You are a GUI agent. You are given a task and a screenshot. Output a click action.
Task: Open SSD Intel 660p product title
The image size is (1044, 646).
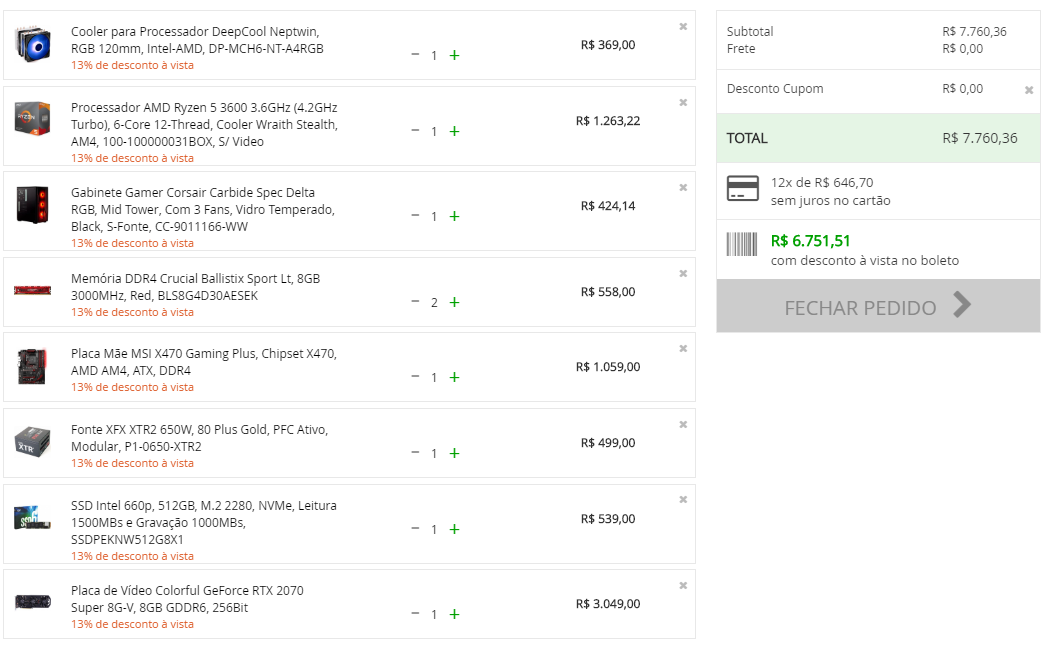[x=204, y=523]
